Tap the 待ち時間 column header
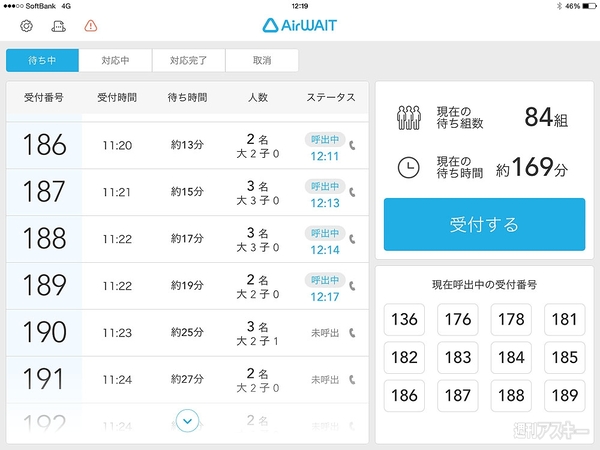The width and height of the screenshot is (600, 450). (188, 98)
